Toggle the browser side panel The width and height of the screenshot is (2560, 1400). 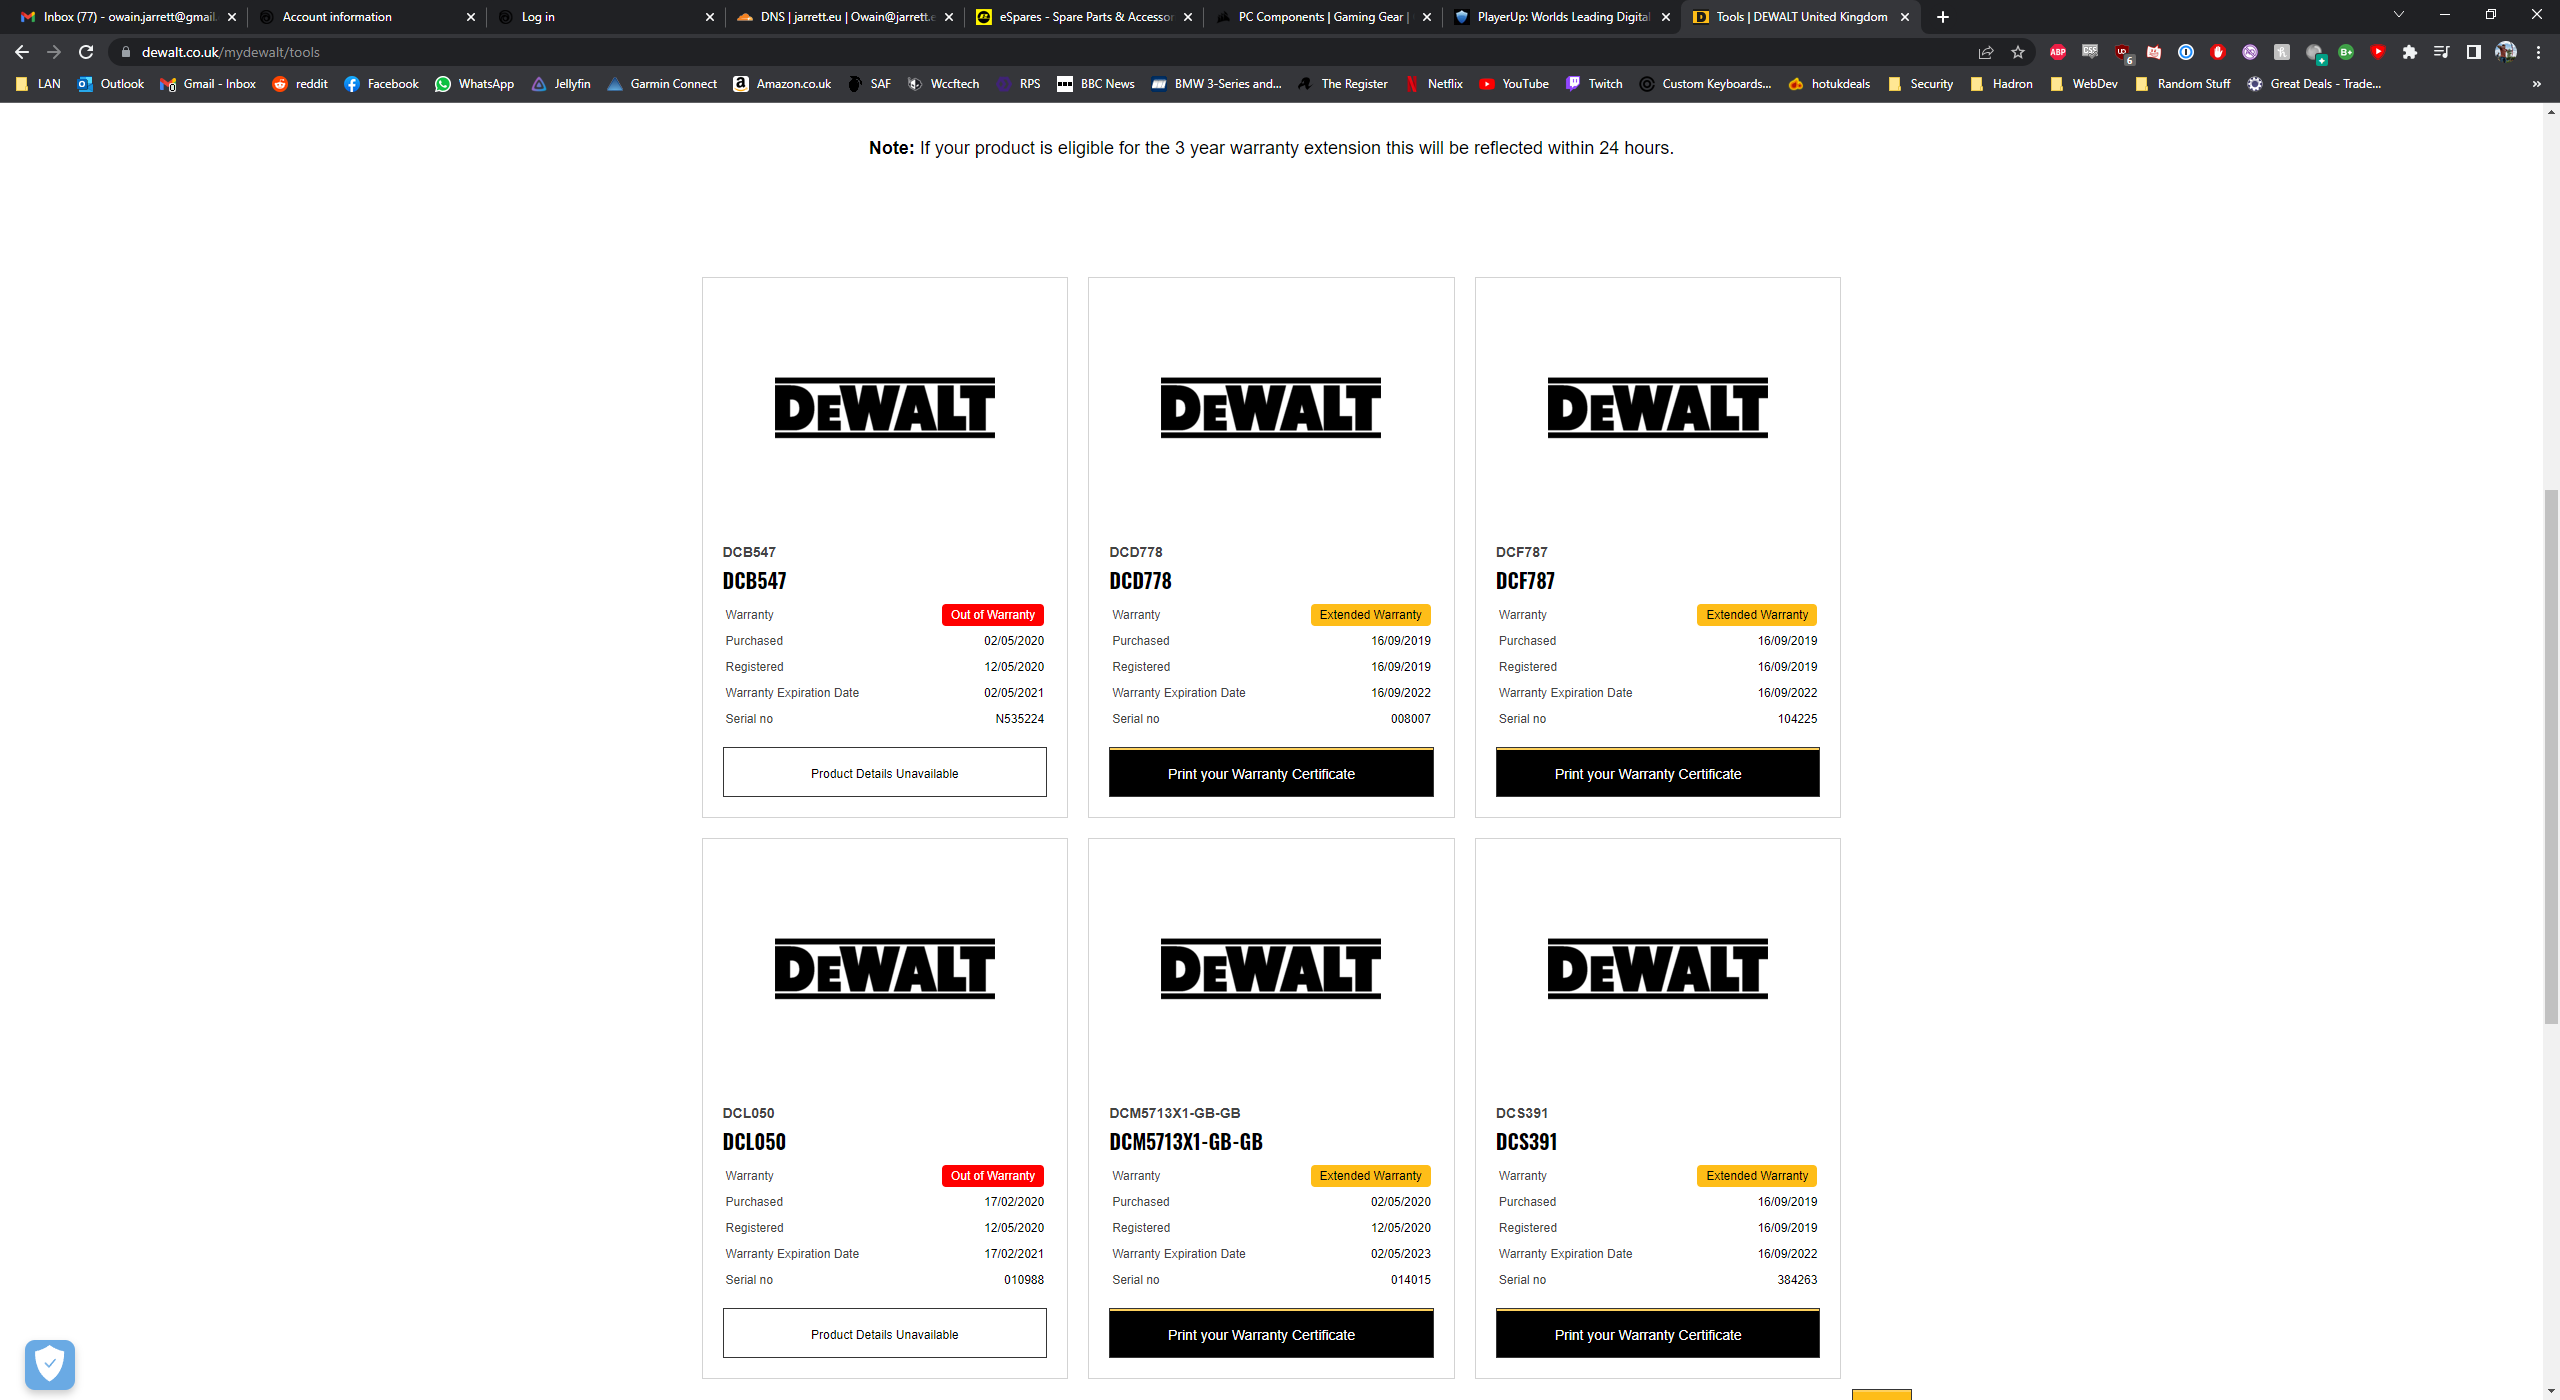pos(2474,52)
